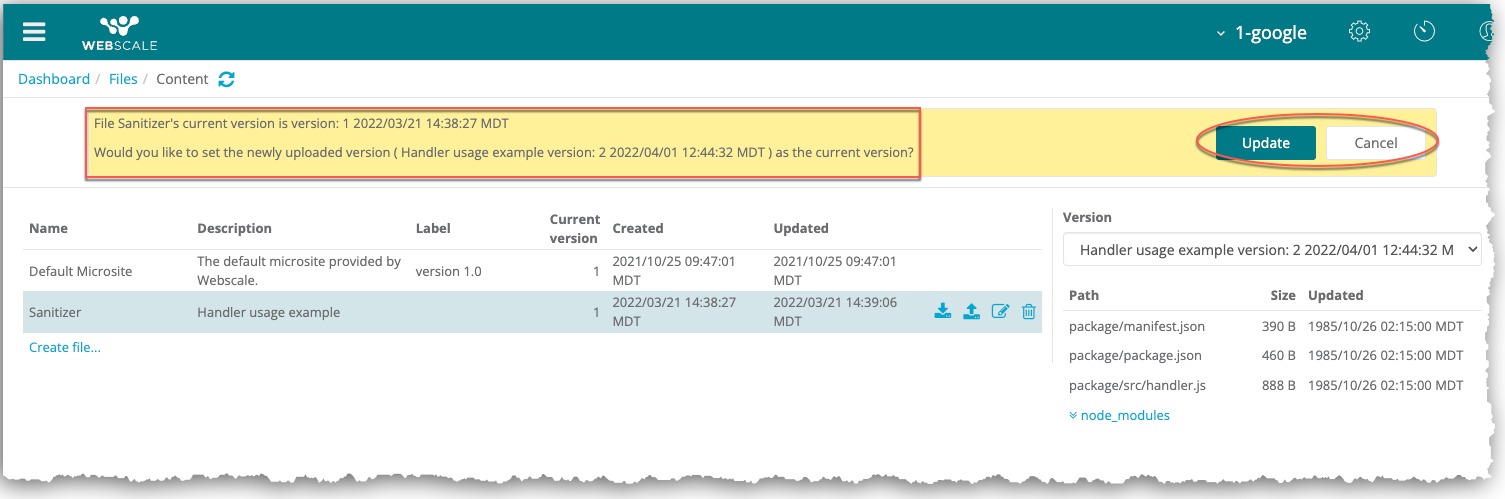Open the hamburger navigation menu

pyautogui.click(x=34, y=32)
